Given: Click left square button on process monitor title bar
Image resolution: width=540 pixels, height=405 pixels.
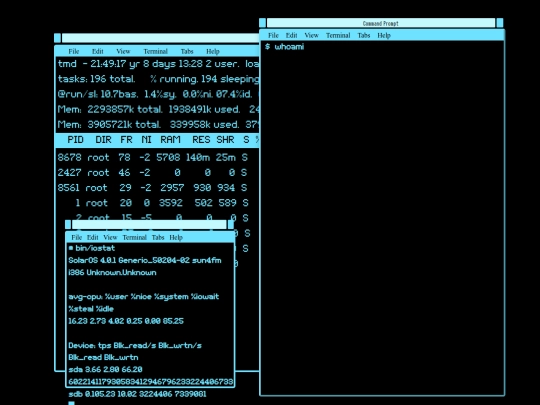Looking at the screenshot, I should [x=58, y=38].
